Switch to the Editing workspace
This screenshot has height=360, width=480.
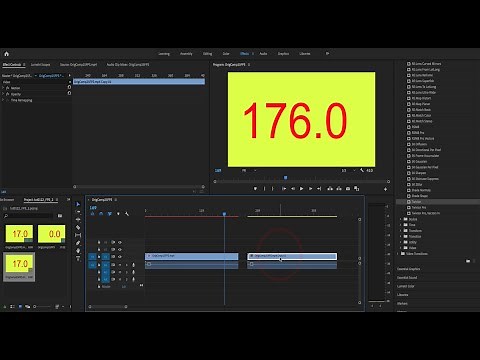(x=207, y=54)
